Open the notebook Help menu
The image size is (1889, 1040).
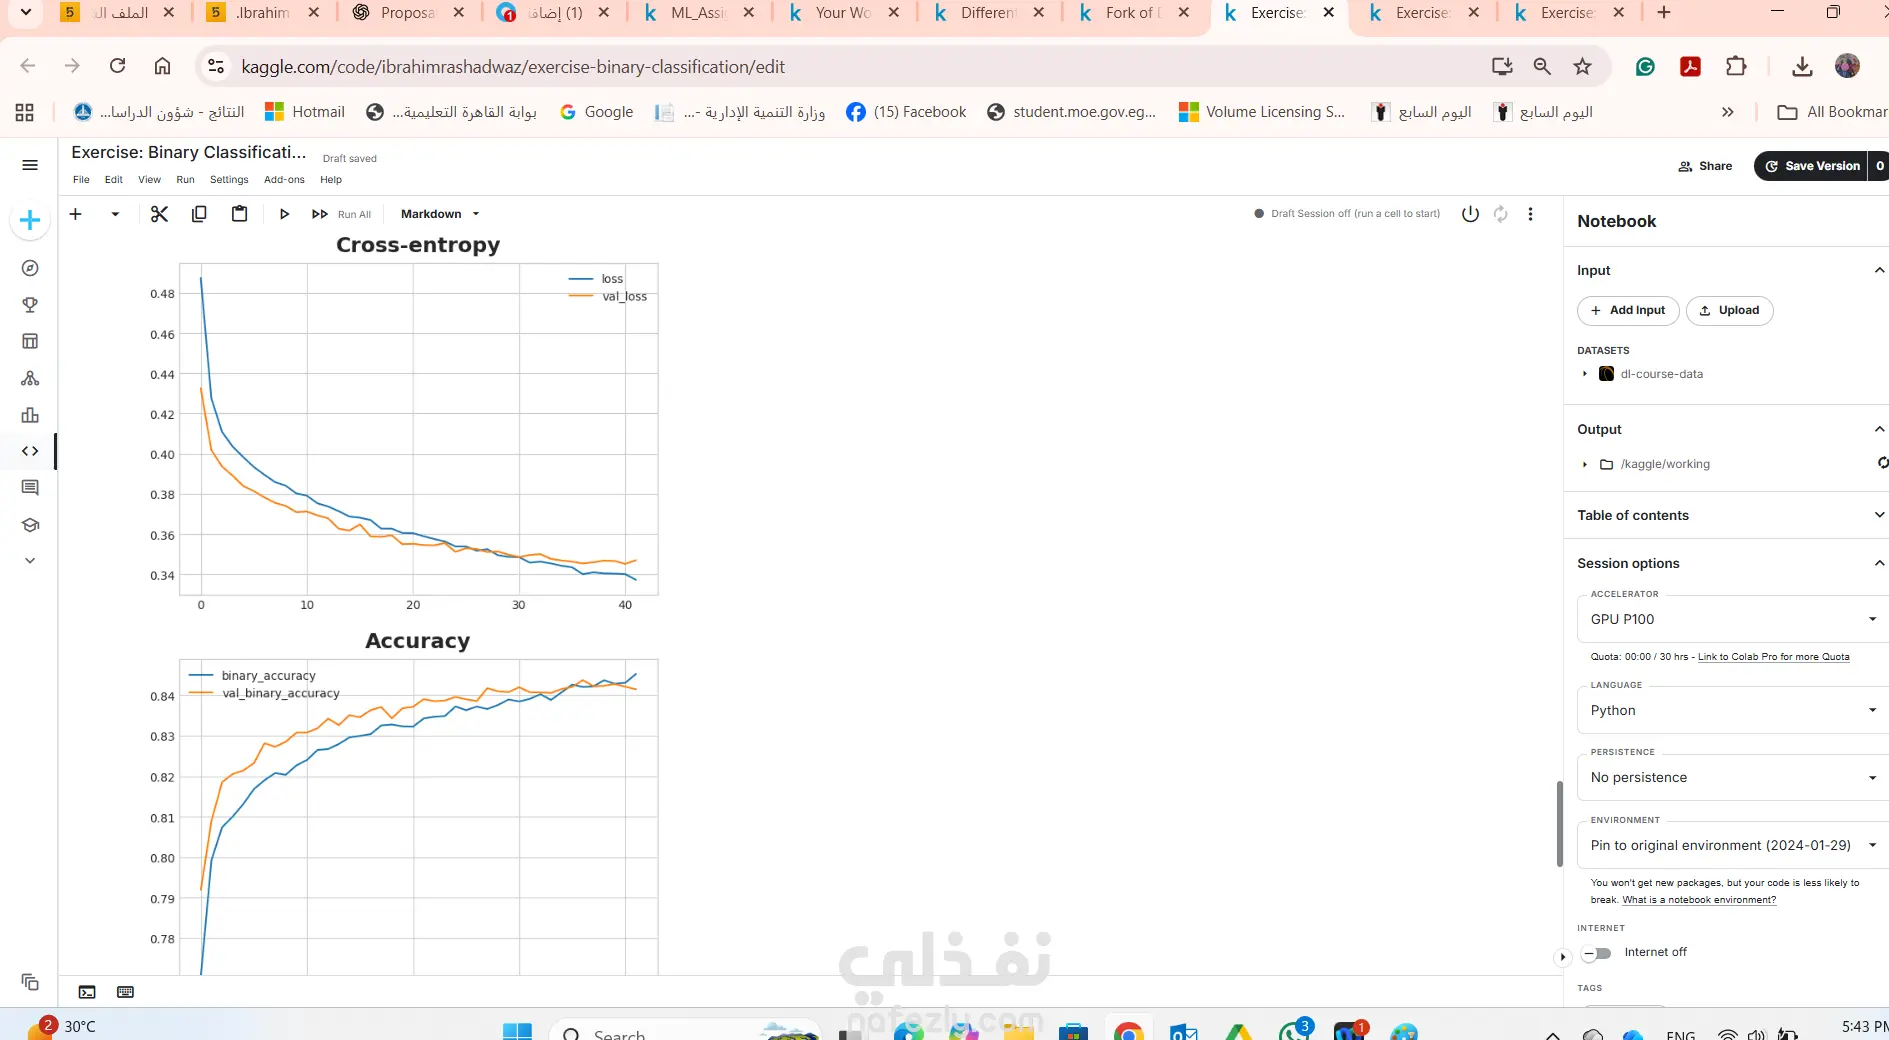pyautogui.click(x=331, y=180)
